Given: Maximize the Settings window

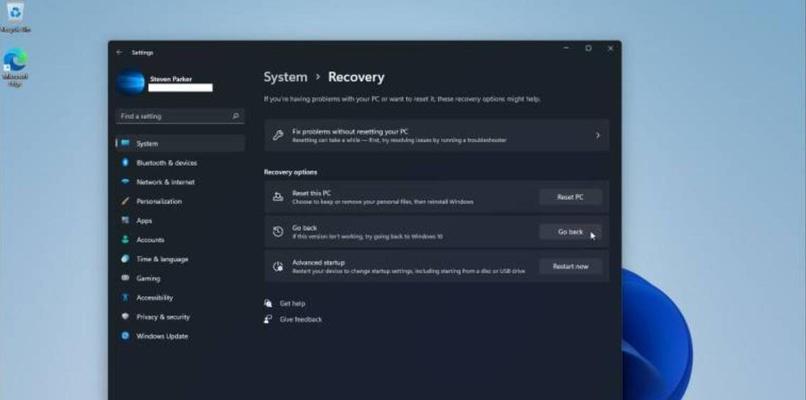Looking at the screenshot, I should coord(588,48).
